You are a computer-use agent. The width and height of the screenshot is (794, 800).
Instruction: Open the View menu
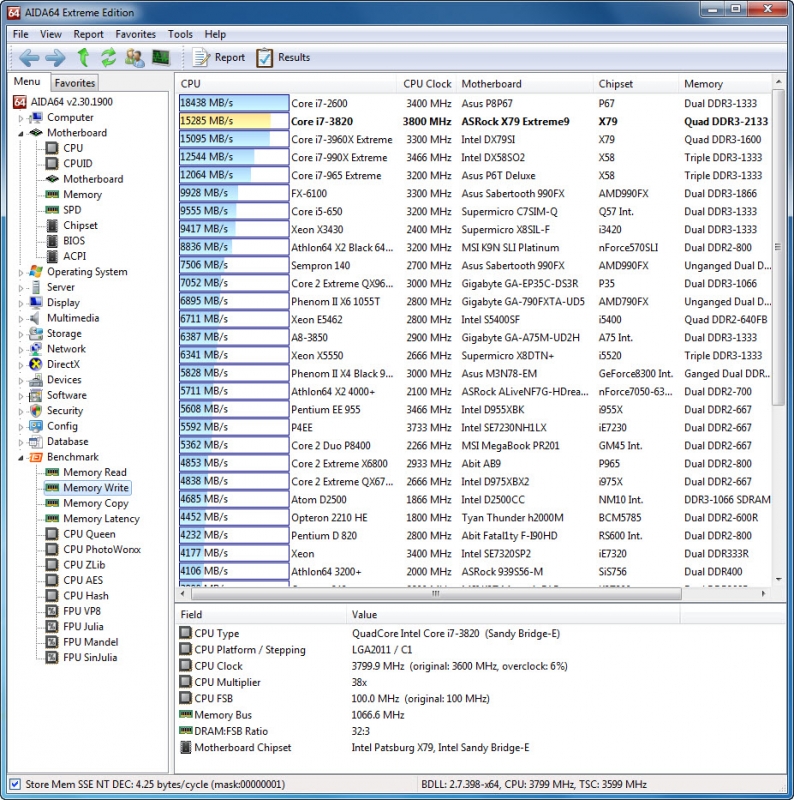[x=51, y=34]
